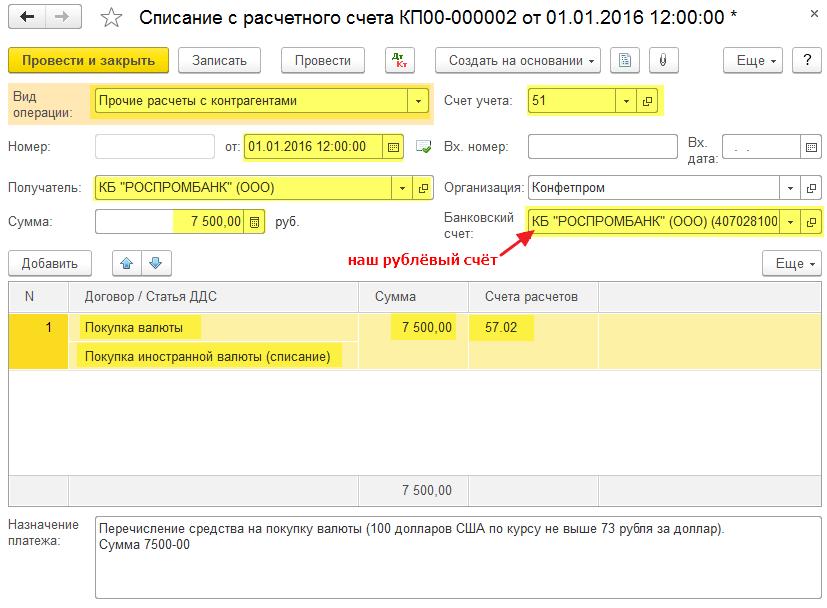
Task: Open the Создать на основании menu
Action: click(x=517, y=60)
